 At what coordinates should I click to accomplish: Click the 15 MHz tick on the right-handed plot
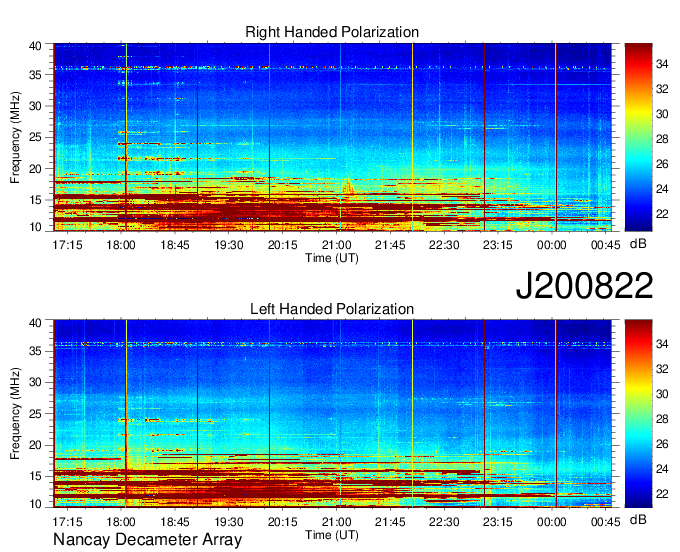tap(35, 200)
